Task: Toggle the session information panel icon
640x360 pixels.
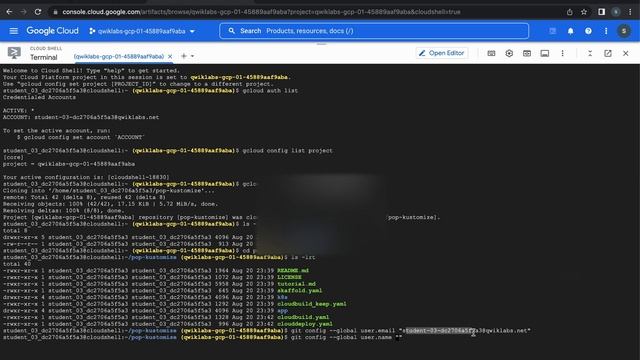Action: (x=544, y=53)
